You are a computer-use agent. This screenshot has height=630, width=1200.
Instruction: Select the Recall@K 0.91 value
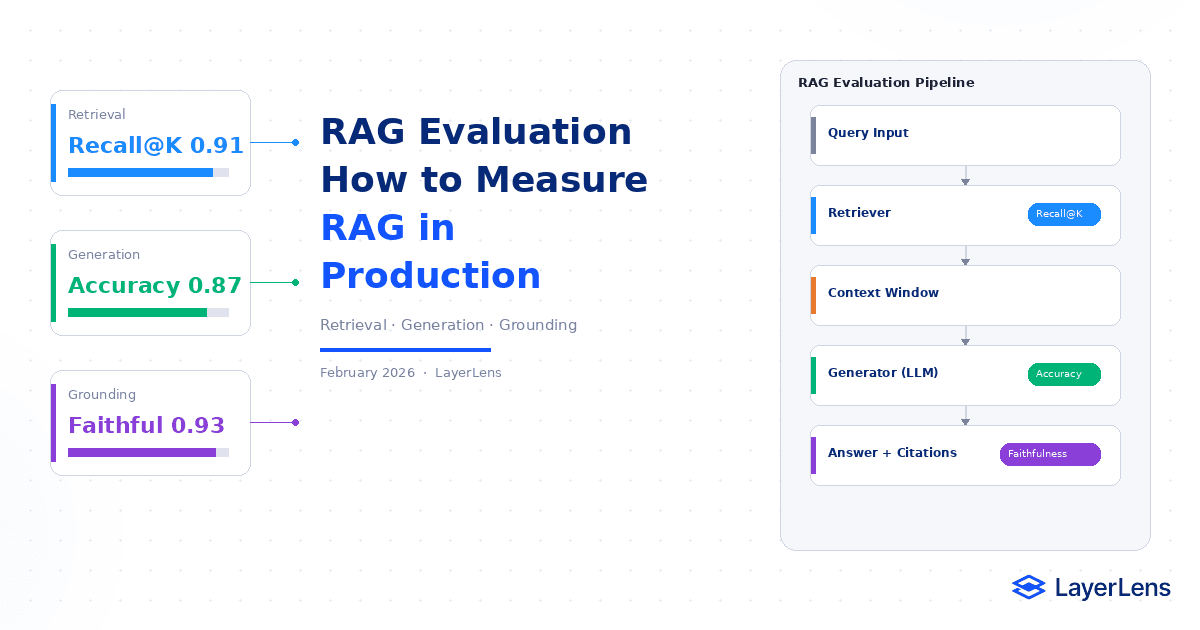(x=156, y=145)
